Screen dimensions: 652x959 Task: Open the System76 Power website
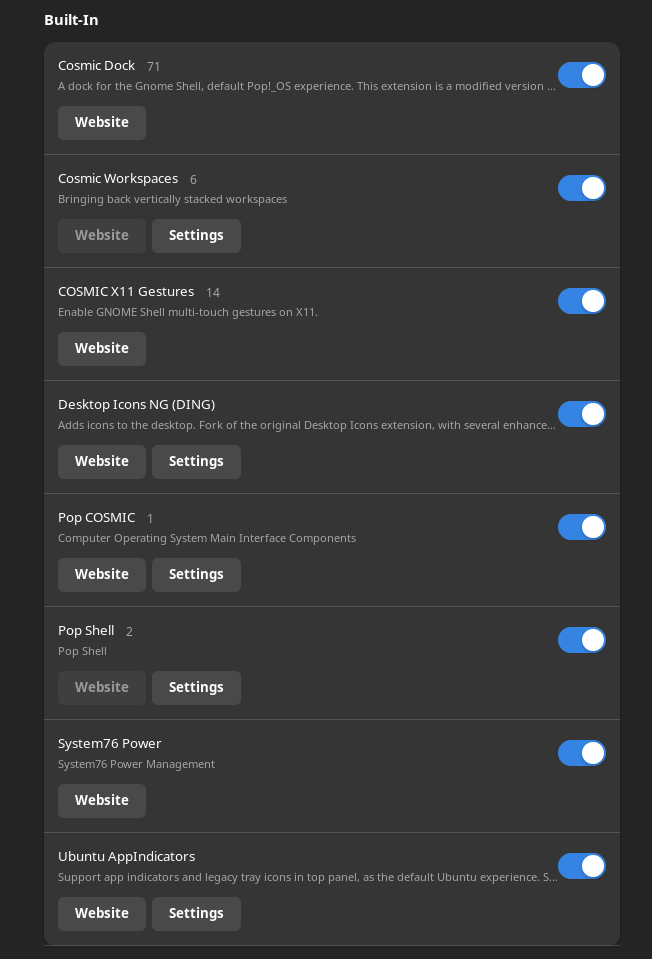coord(101,800)
